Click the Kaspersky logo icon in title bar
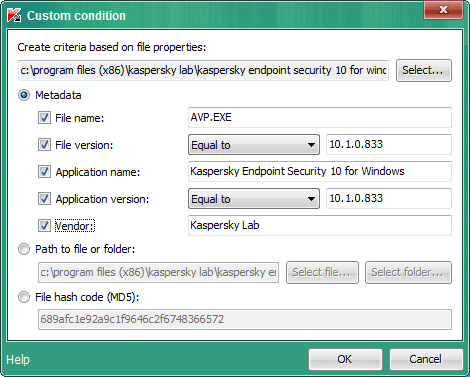This screenshot has width=470, height=377. pyautogui.click(x=14, y=15)
